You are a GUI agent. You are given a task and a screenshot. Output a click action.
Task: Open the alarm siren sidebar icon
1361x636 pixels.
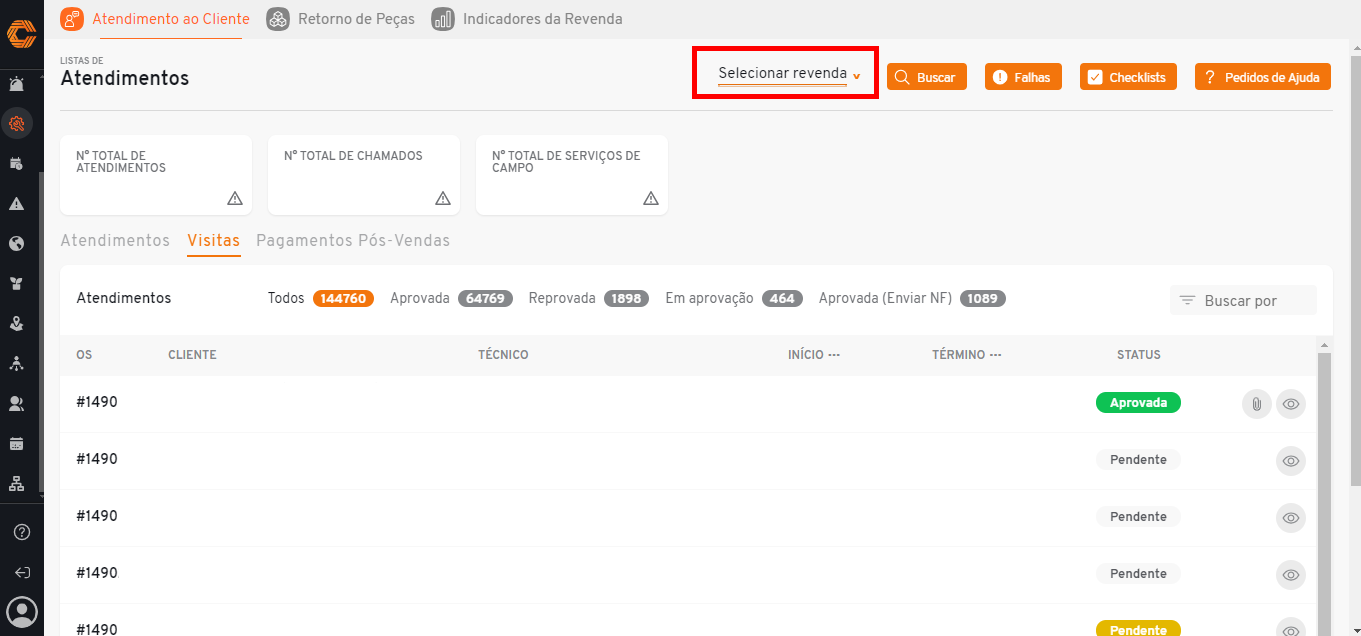tap(17, 84)
